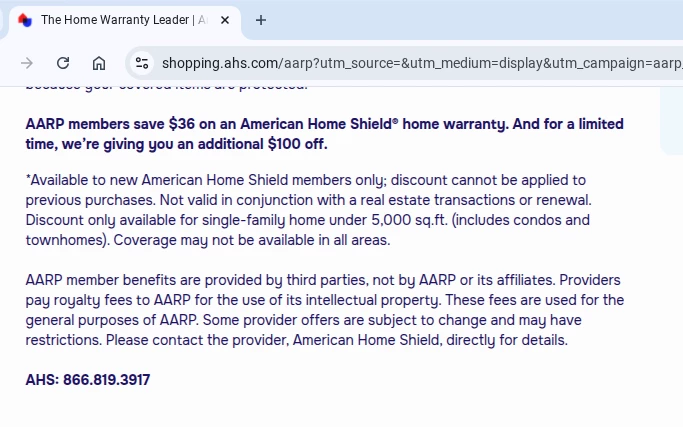
Task: Click the AHS phone number 866.819.3917
Action: 106,380
